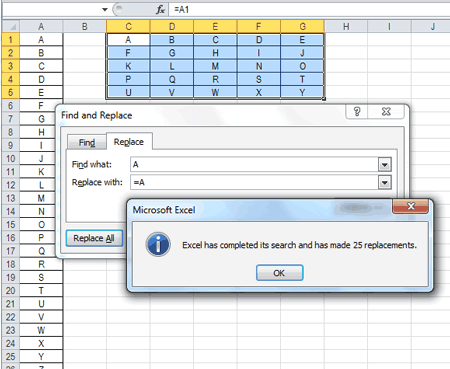Select column H header
This screenshot has height=369, width=450.
click(346, 26)
